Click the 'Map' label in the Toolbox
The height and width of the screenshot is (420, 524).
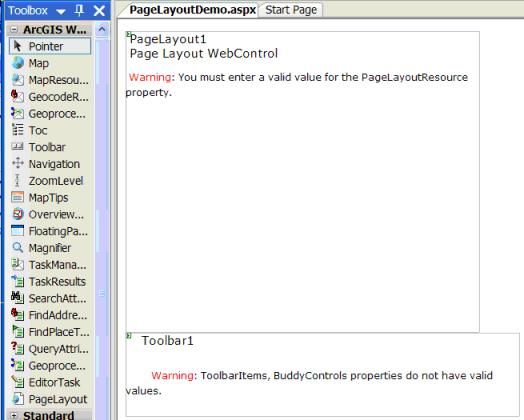pyautogui.click(x=38, y=63)
